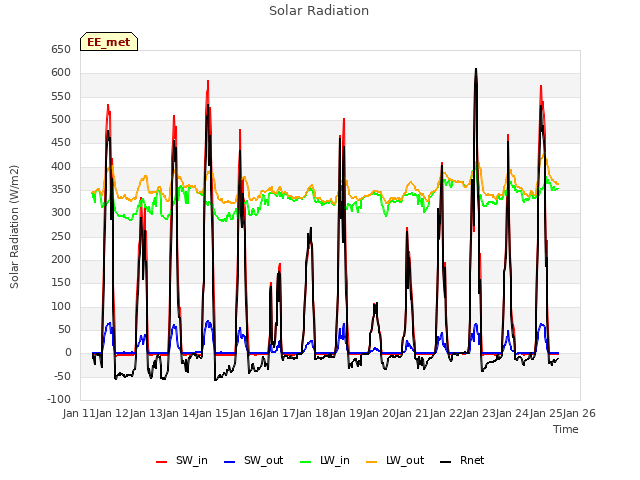
Task: Click the Jan 20 x-axis tick label
Action: point(379,413)
